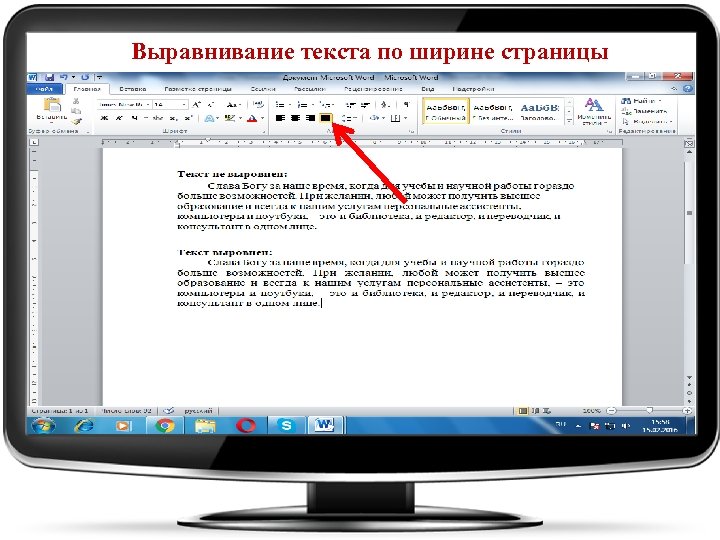720x540 pixels.
Task: Open the Разметка страницы tab
Action: coord(198,89)
